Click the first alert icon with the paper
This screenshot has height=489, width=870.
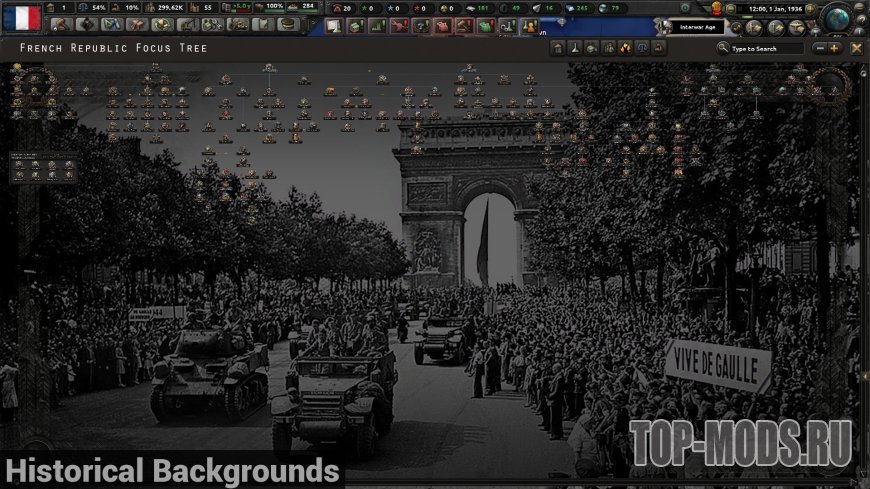(333, 26)
